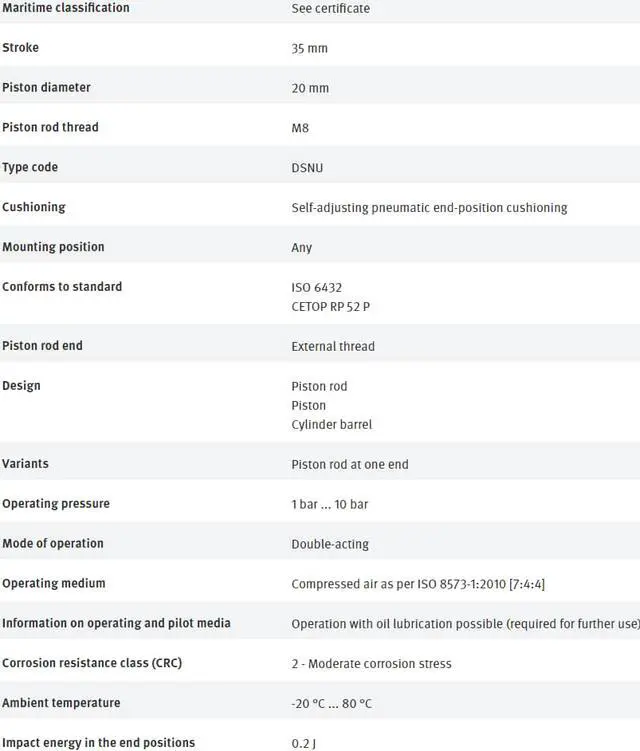The height and width of the screenshot is (751, 640).
Task: Click the 'DSNU' type code value
Action: tap(307, 168)
